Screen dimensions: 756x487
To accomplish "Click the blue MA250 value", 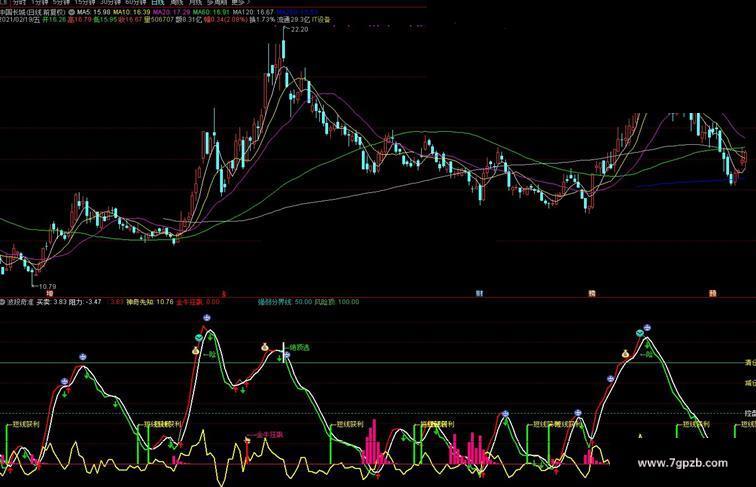I will click(x=297, y=12).
